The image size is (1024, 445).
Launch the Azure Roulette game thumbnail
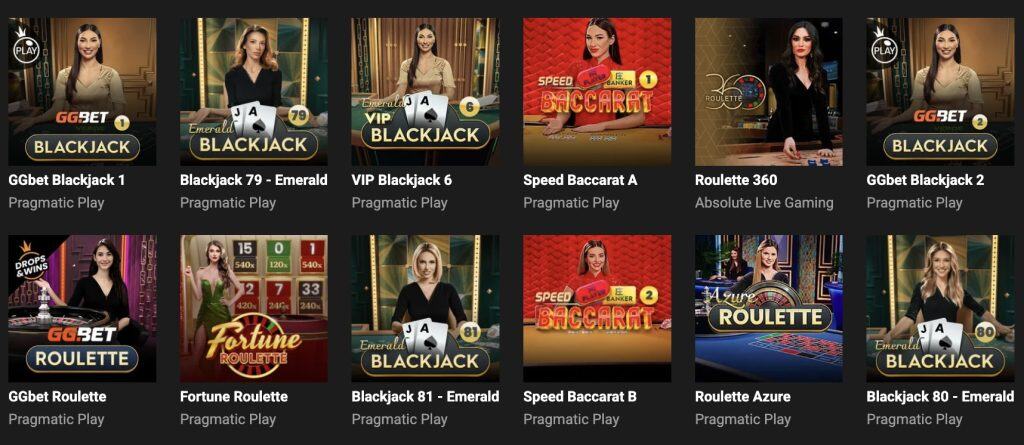(769, 308)
